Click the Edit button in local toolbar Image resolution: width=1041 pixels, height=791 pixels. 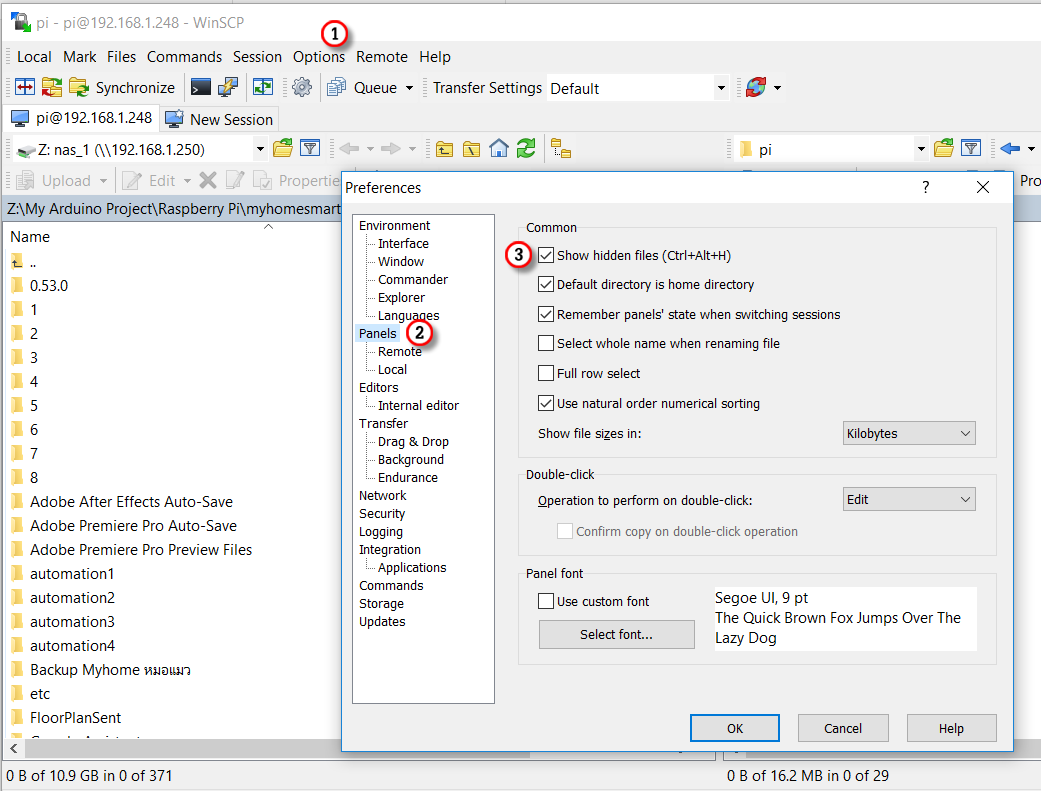click(x=150, y=181)
